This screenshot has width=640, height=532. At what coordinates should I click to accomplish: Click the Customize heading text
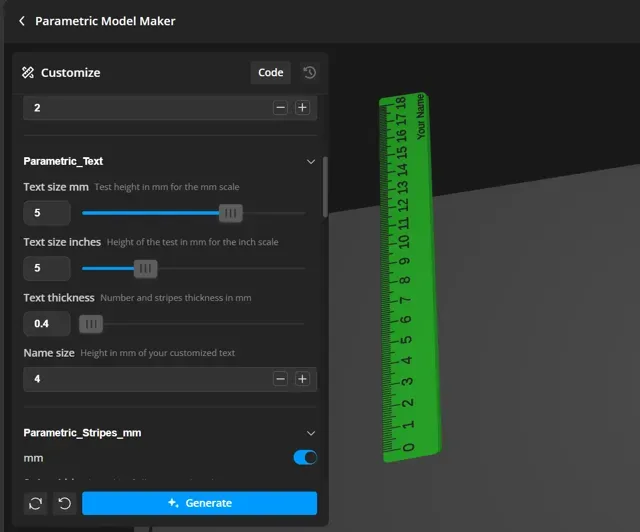(71, 73)
